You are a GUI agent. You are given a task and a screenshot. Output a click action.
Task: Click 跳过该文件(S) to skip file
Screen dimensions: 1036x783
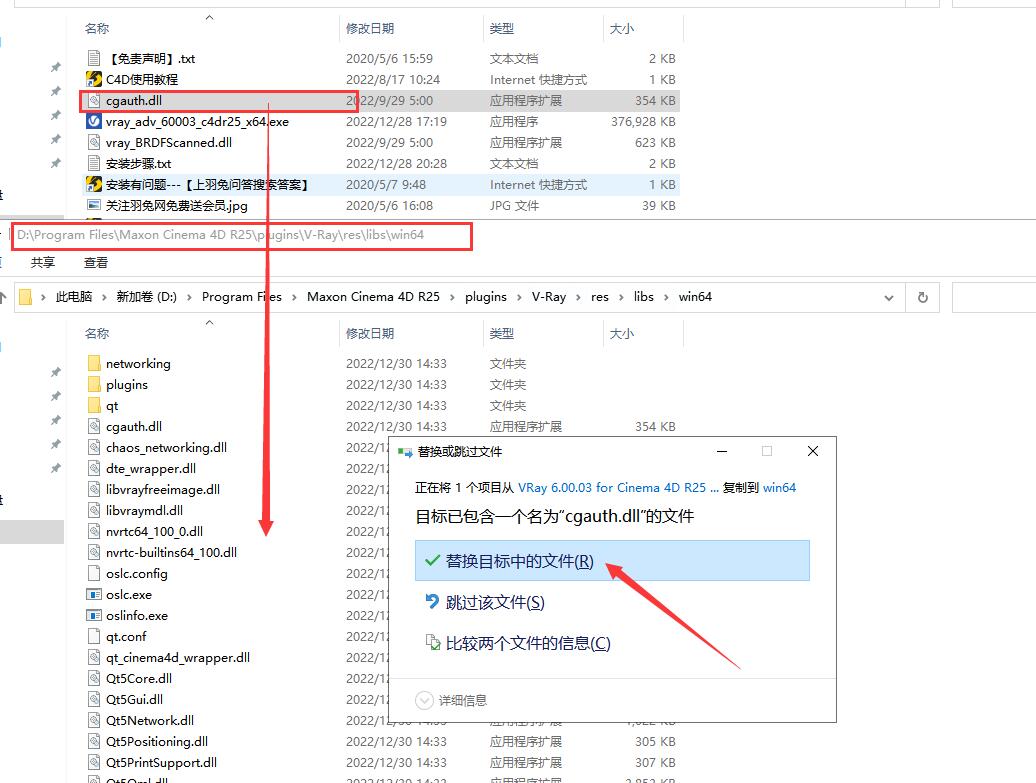(495, 602)
